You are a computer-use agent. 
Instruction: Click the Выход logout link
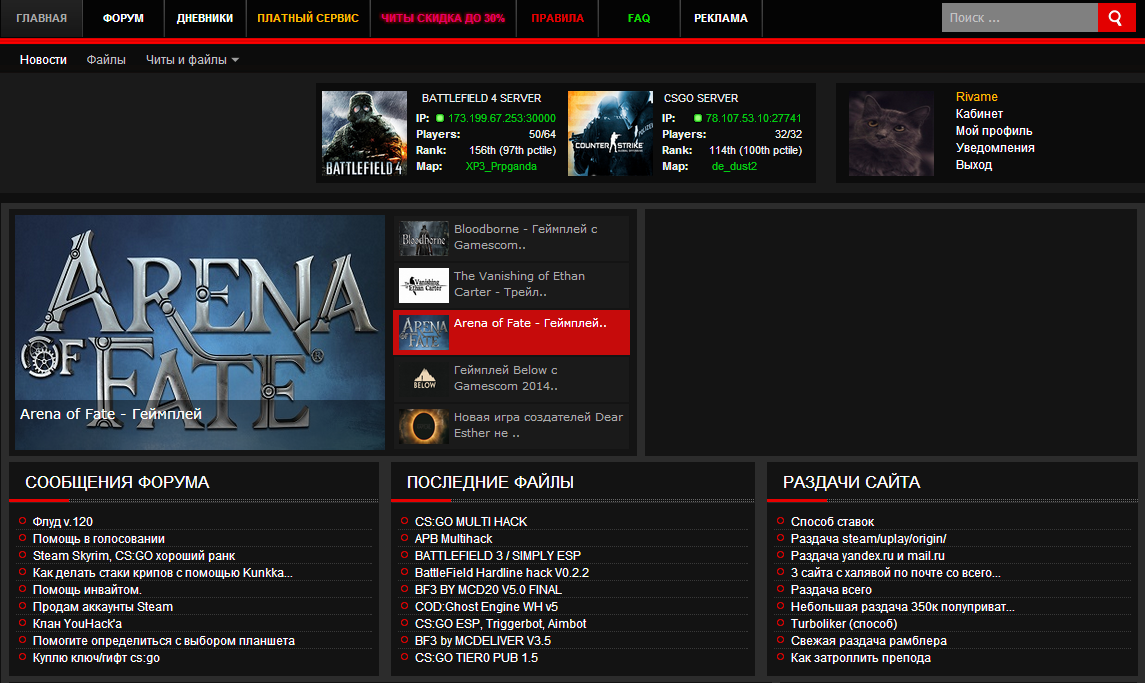pyautogui.click(x=973, y=165)
